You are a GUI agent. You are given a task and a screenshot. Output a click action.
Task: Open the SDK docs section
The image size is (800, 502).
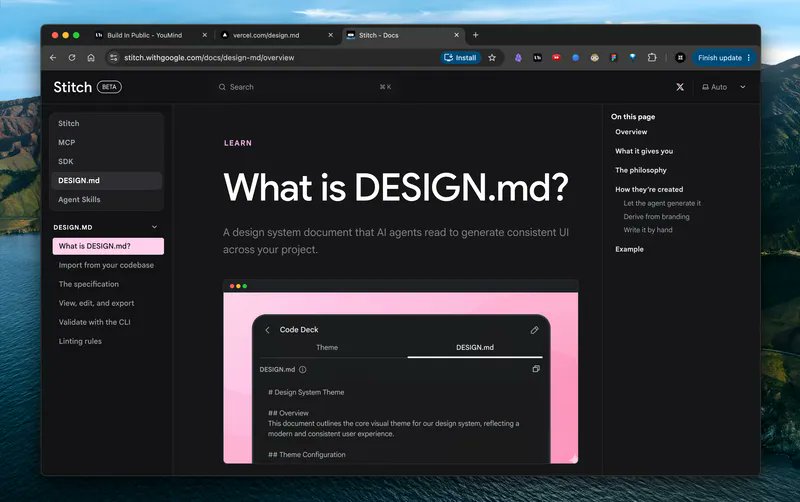coord(107,161)
